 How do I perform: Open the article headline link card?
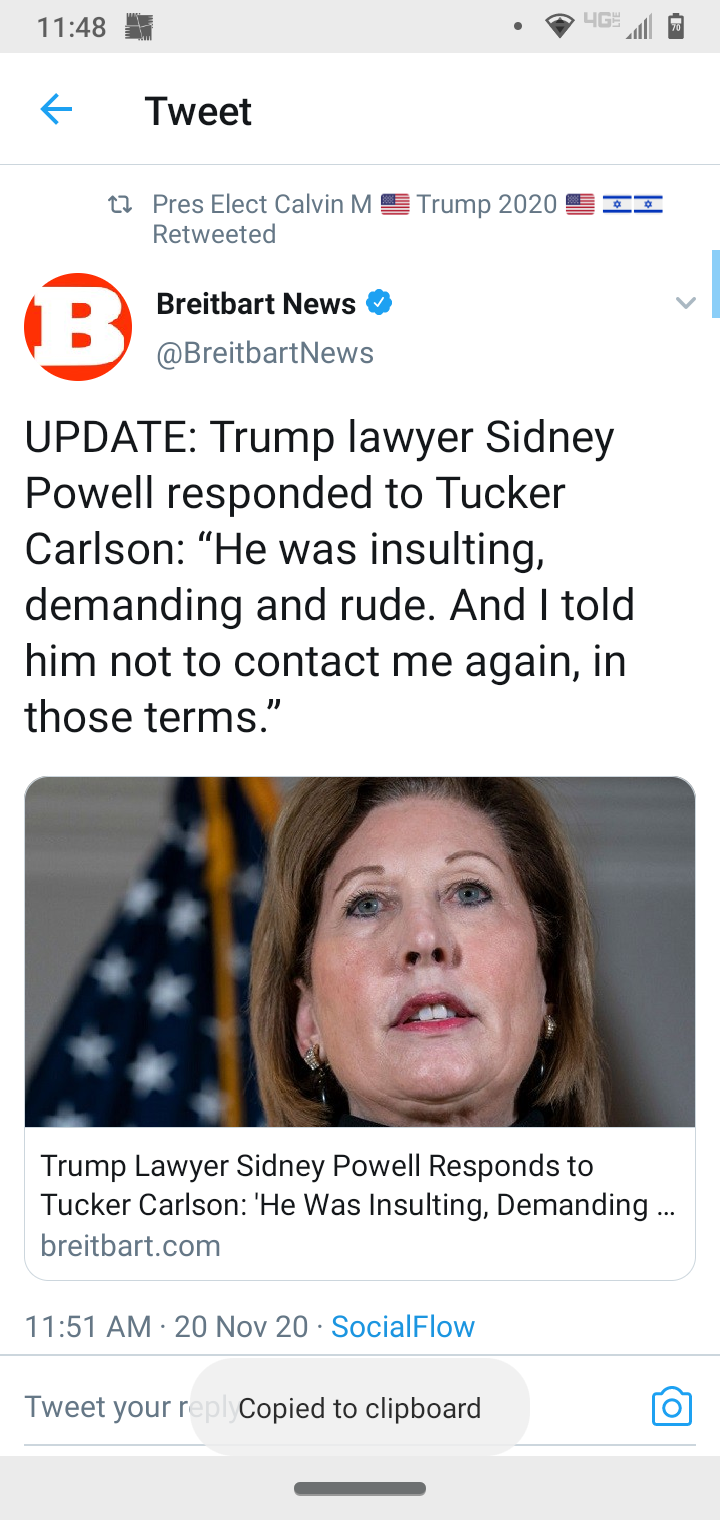[x=358, y=1185]
